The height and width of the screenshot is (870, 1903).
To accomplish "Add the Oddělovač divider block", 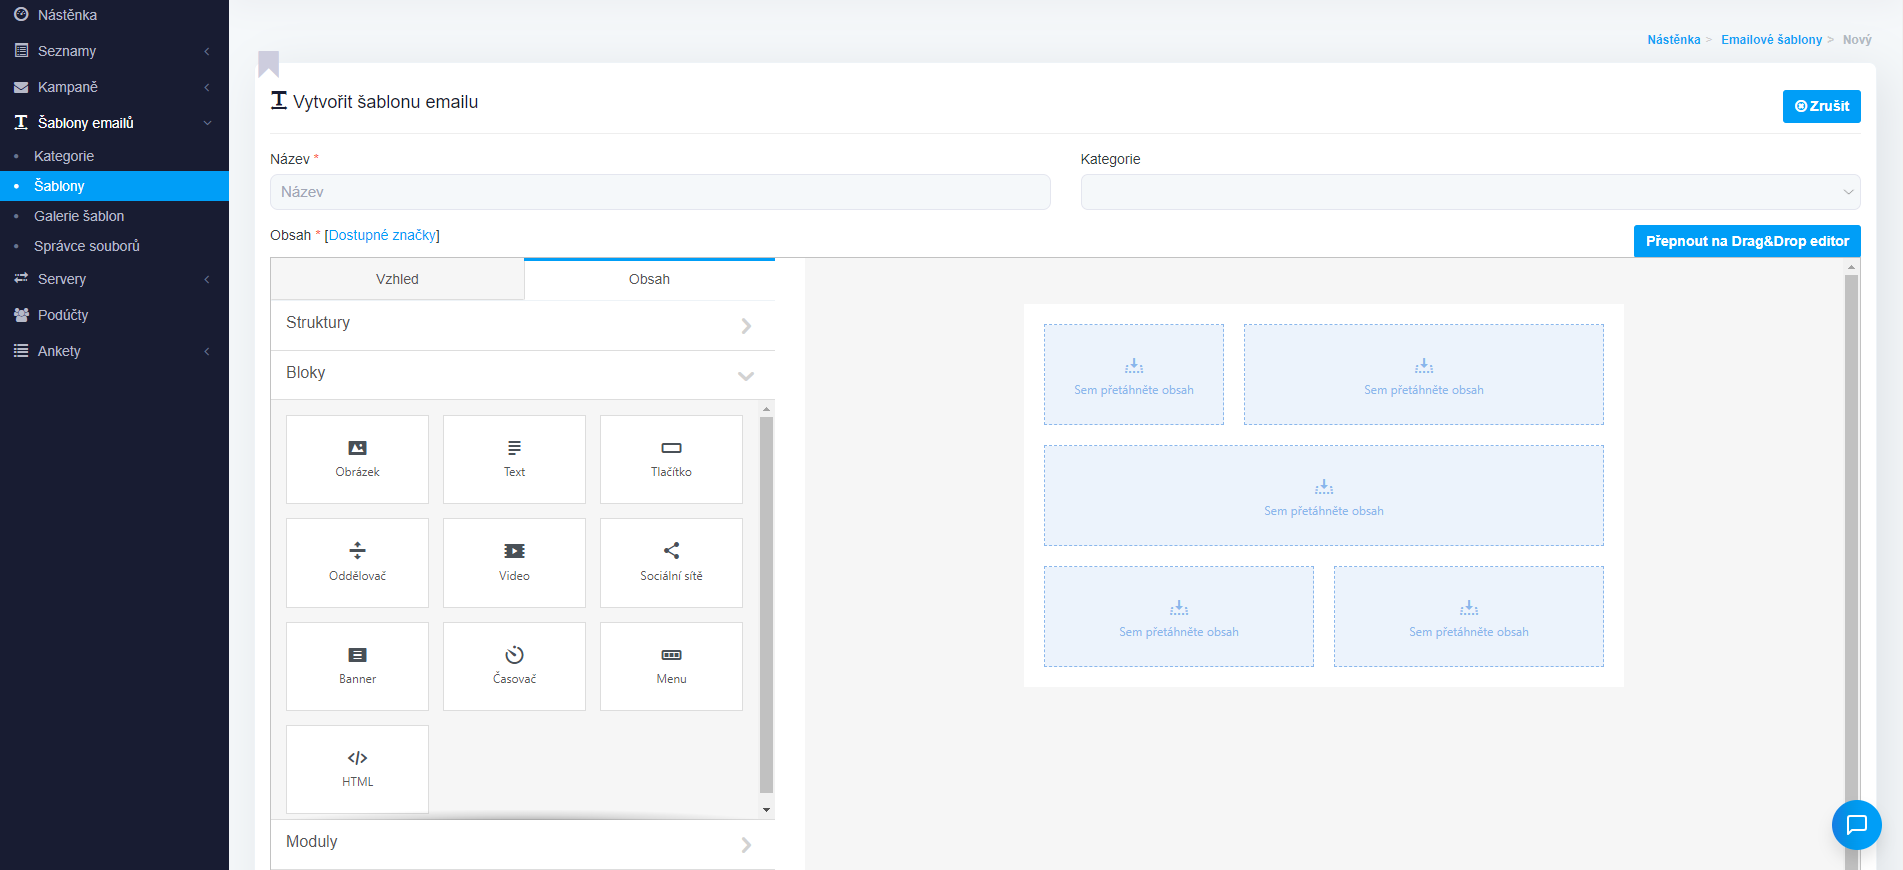I will tap(357, 563).
